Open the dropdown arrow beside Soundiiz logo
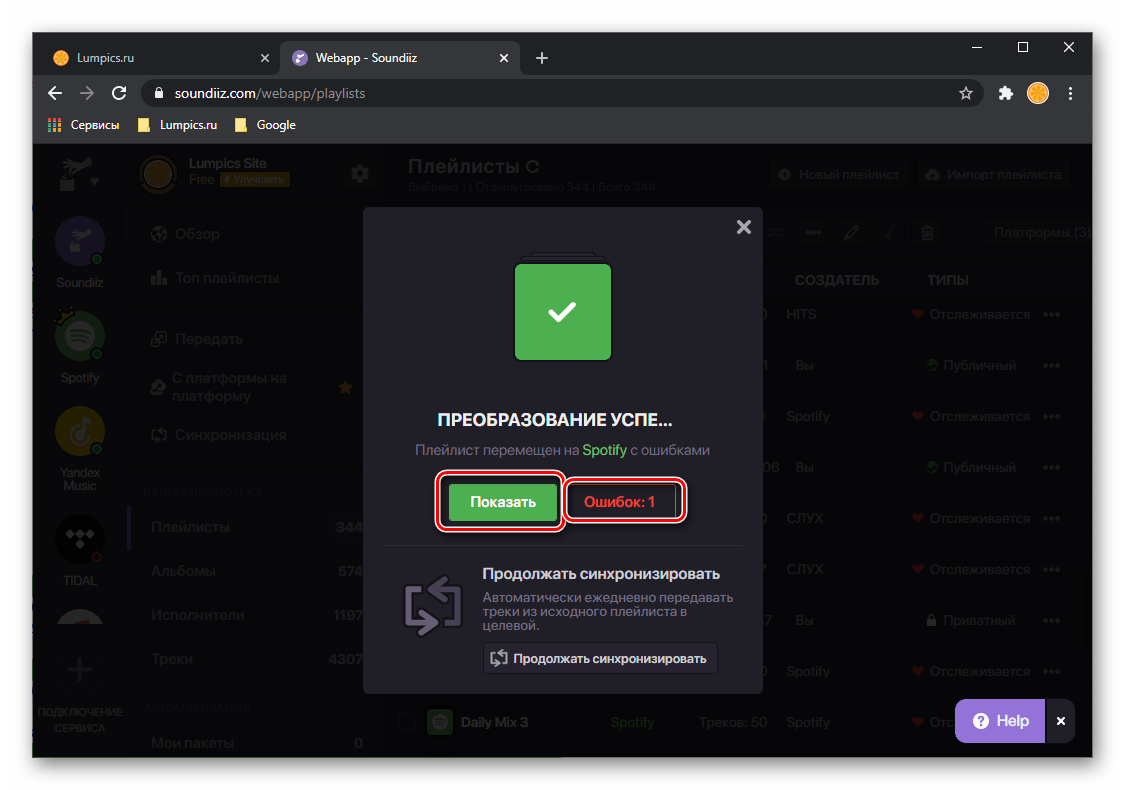 [x=95, y=182]
